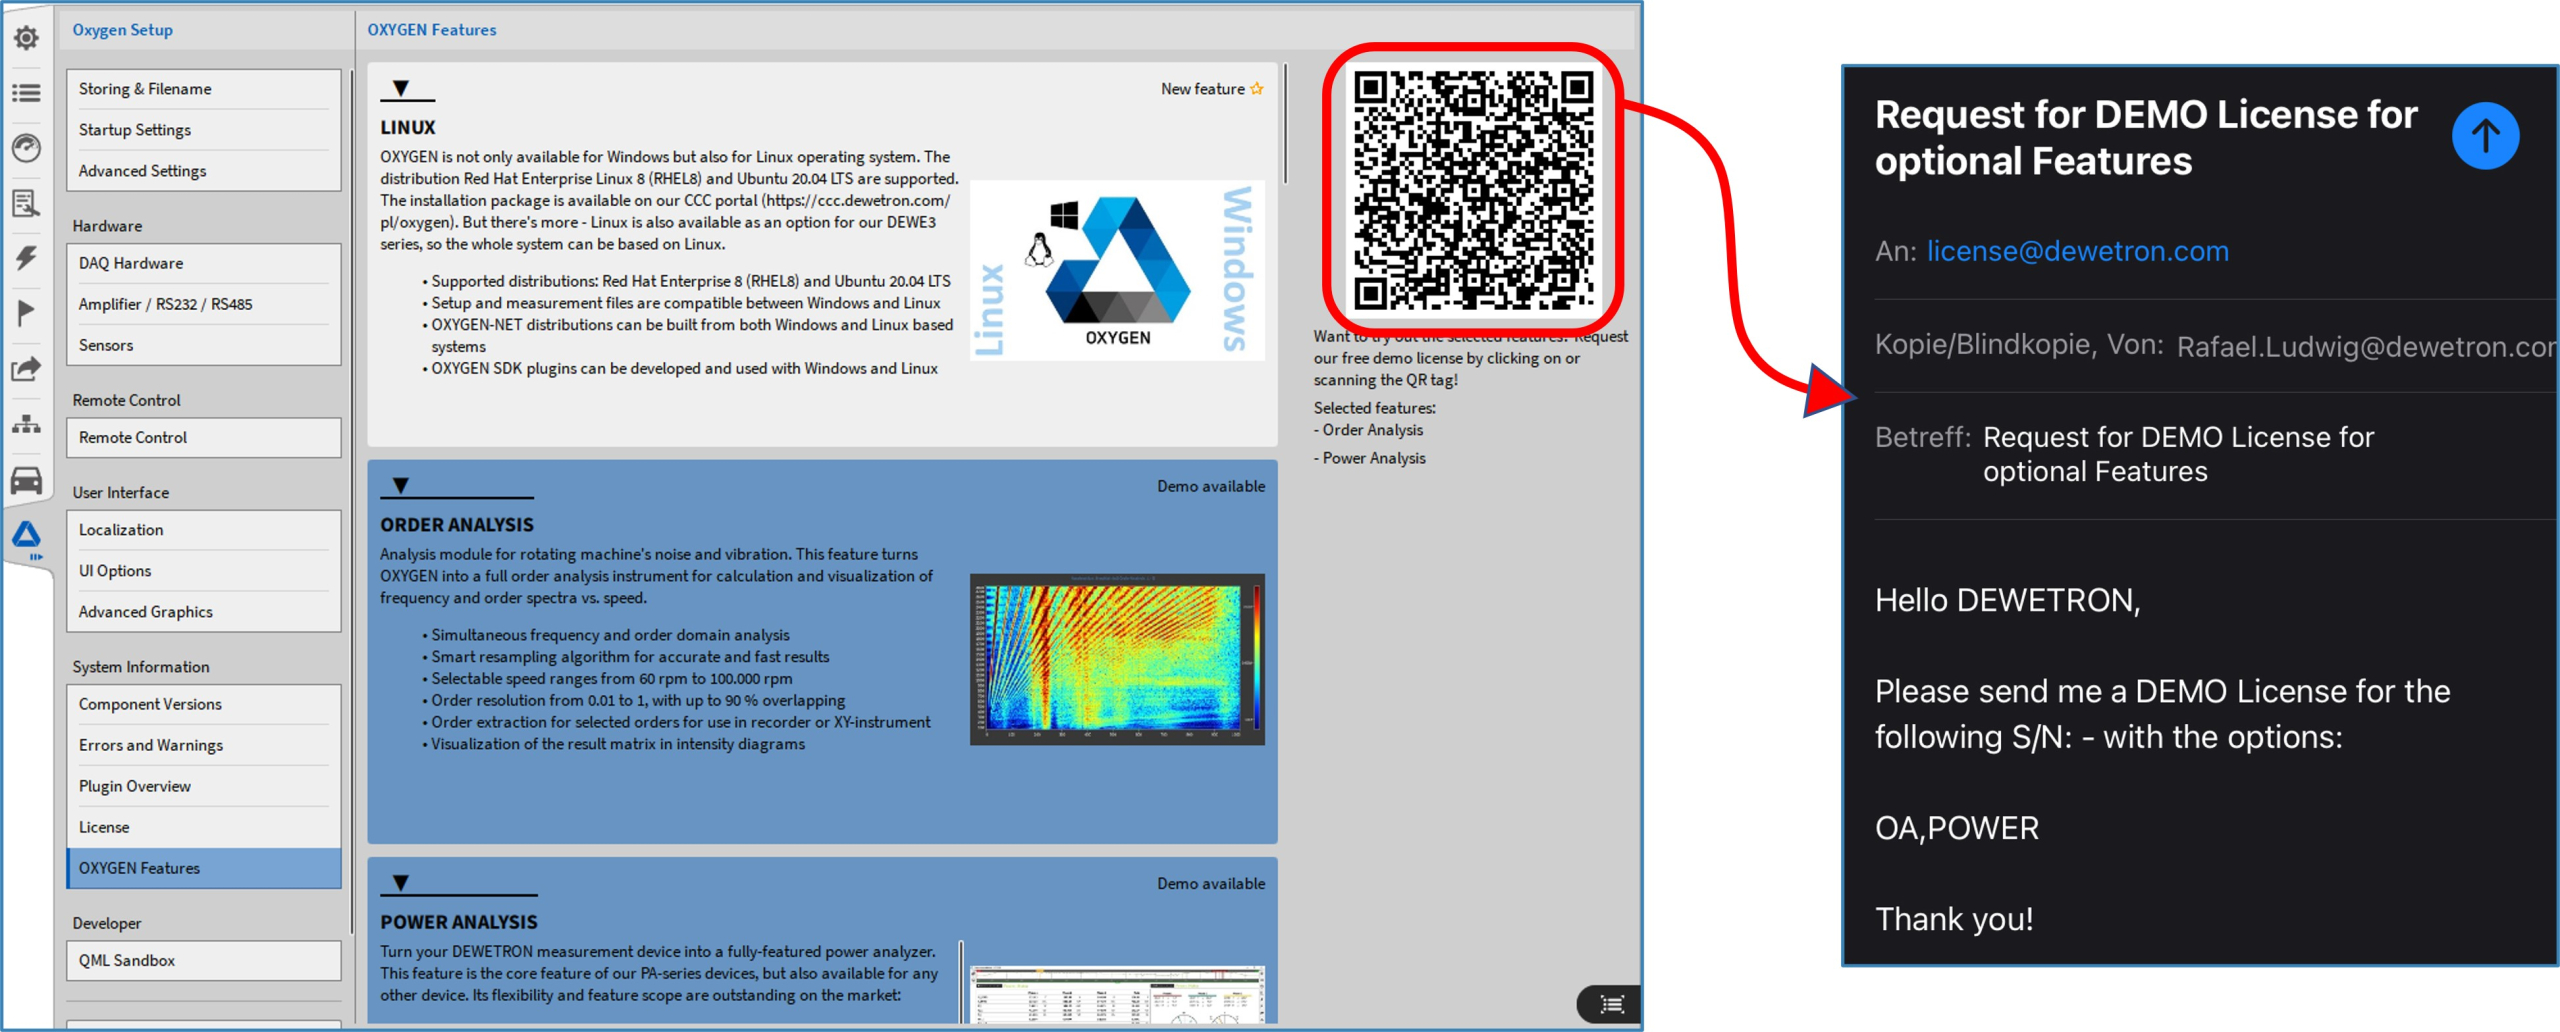The image size is (2560, 1032).
Task: Collapse the LINUX feature section triangle
Action: pos(401,88)
